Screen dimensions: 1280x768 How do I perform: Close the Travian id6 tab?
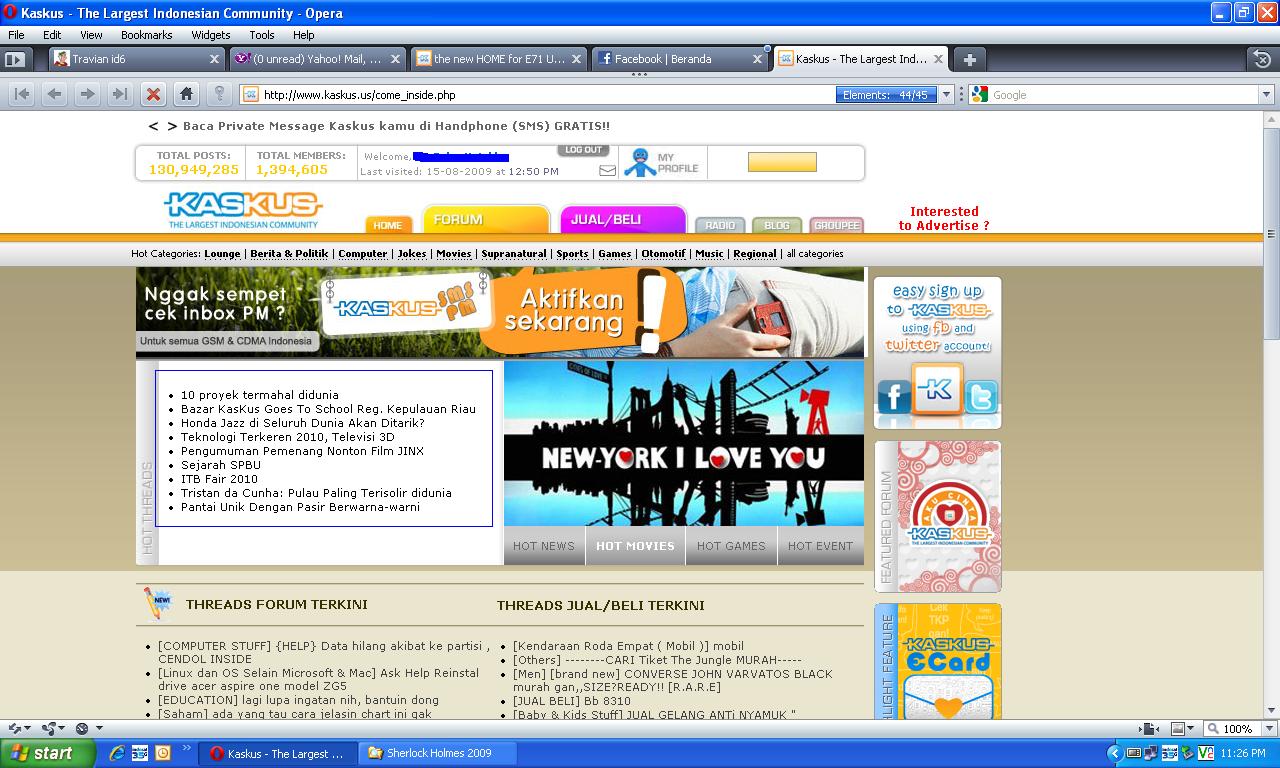(x=214, y=59)
